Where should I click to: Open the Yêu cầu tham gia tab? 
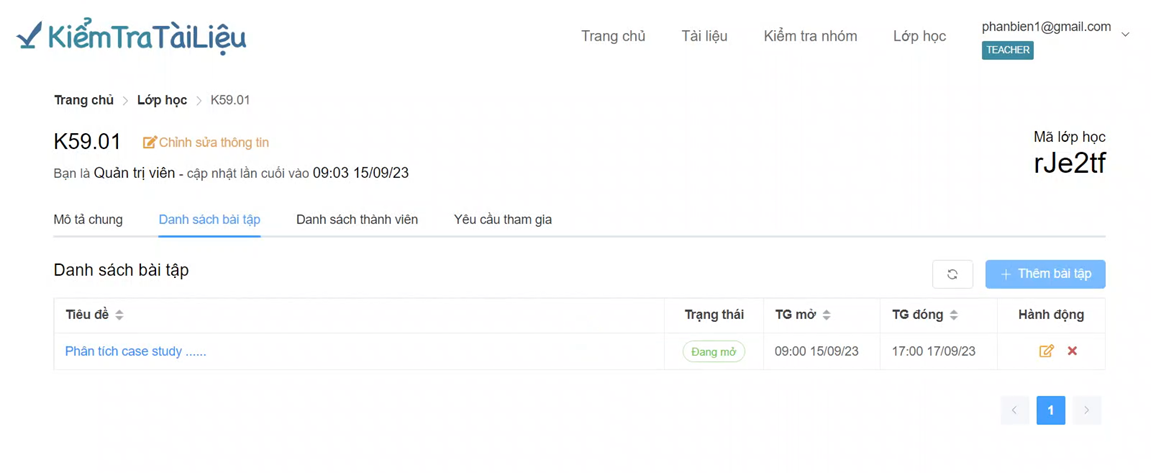coord(503,220)
